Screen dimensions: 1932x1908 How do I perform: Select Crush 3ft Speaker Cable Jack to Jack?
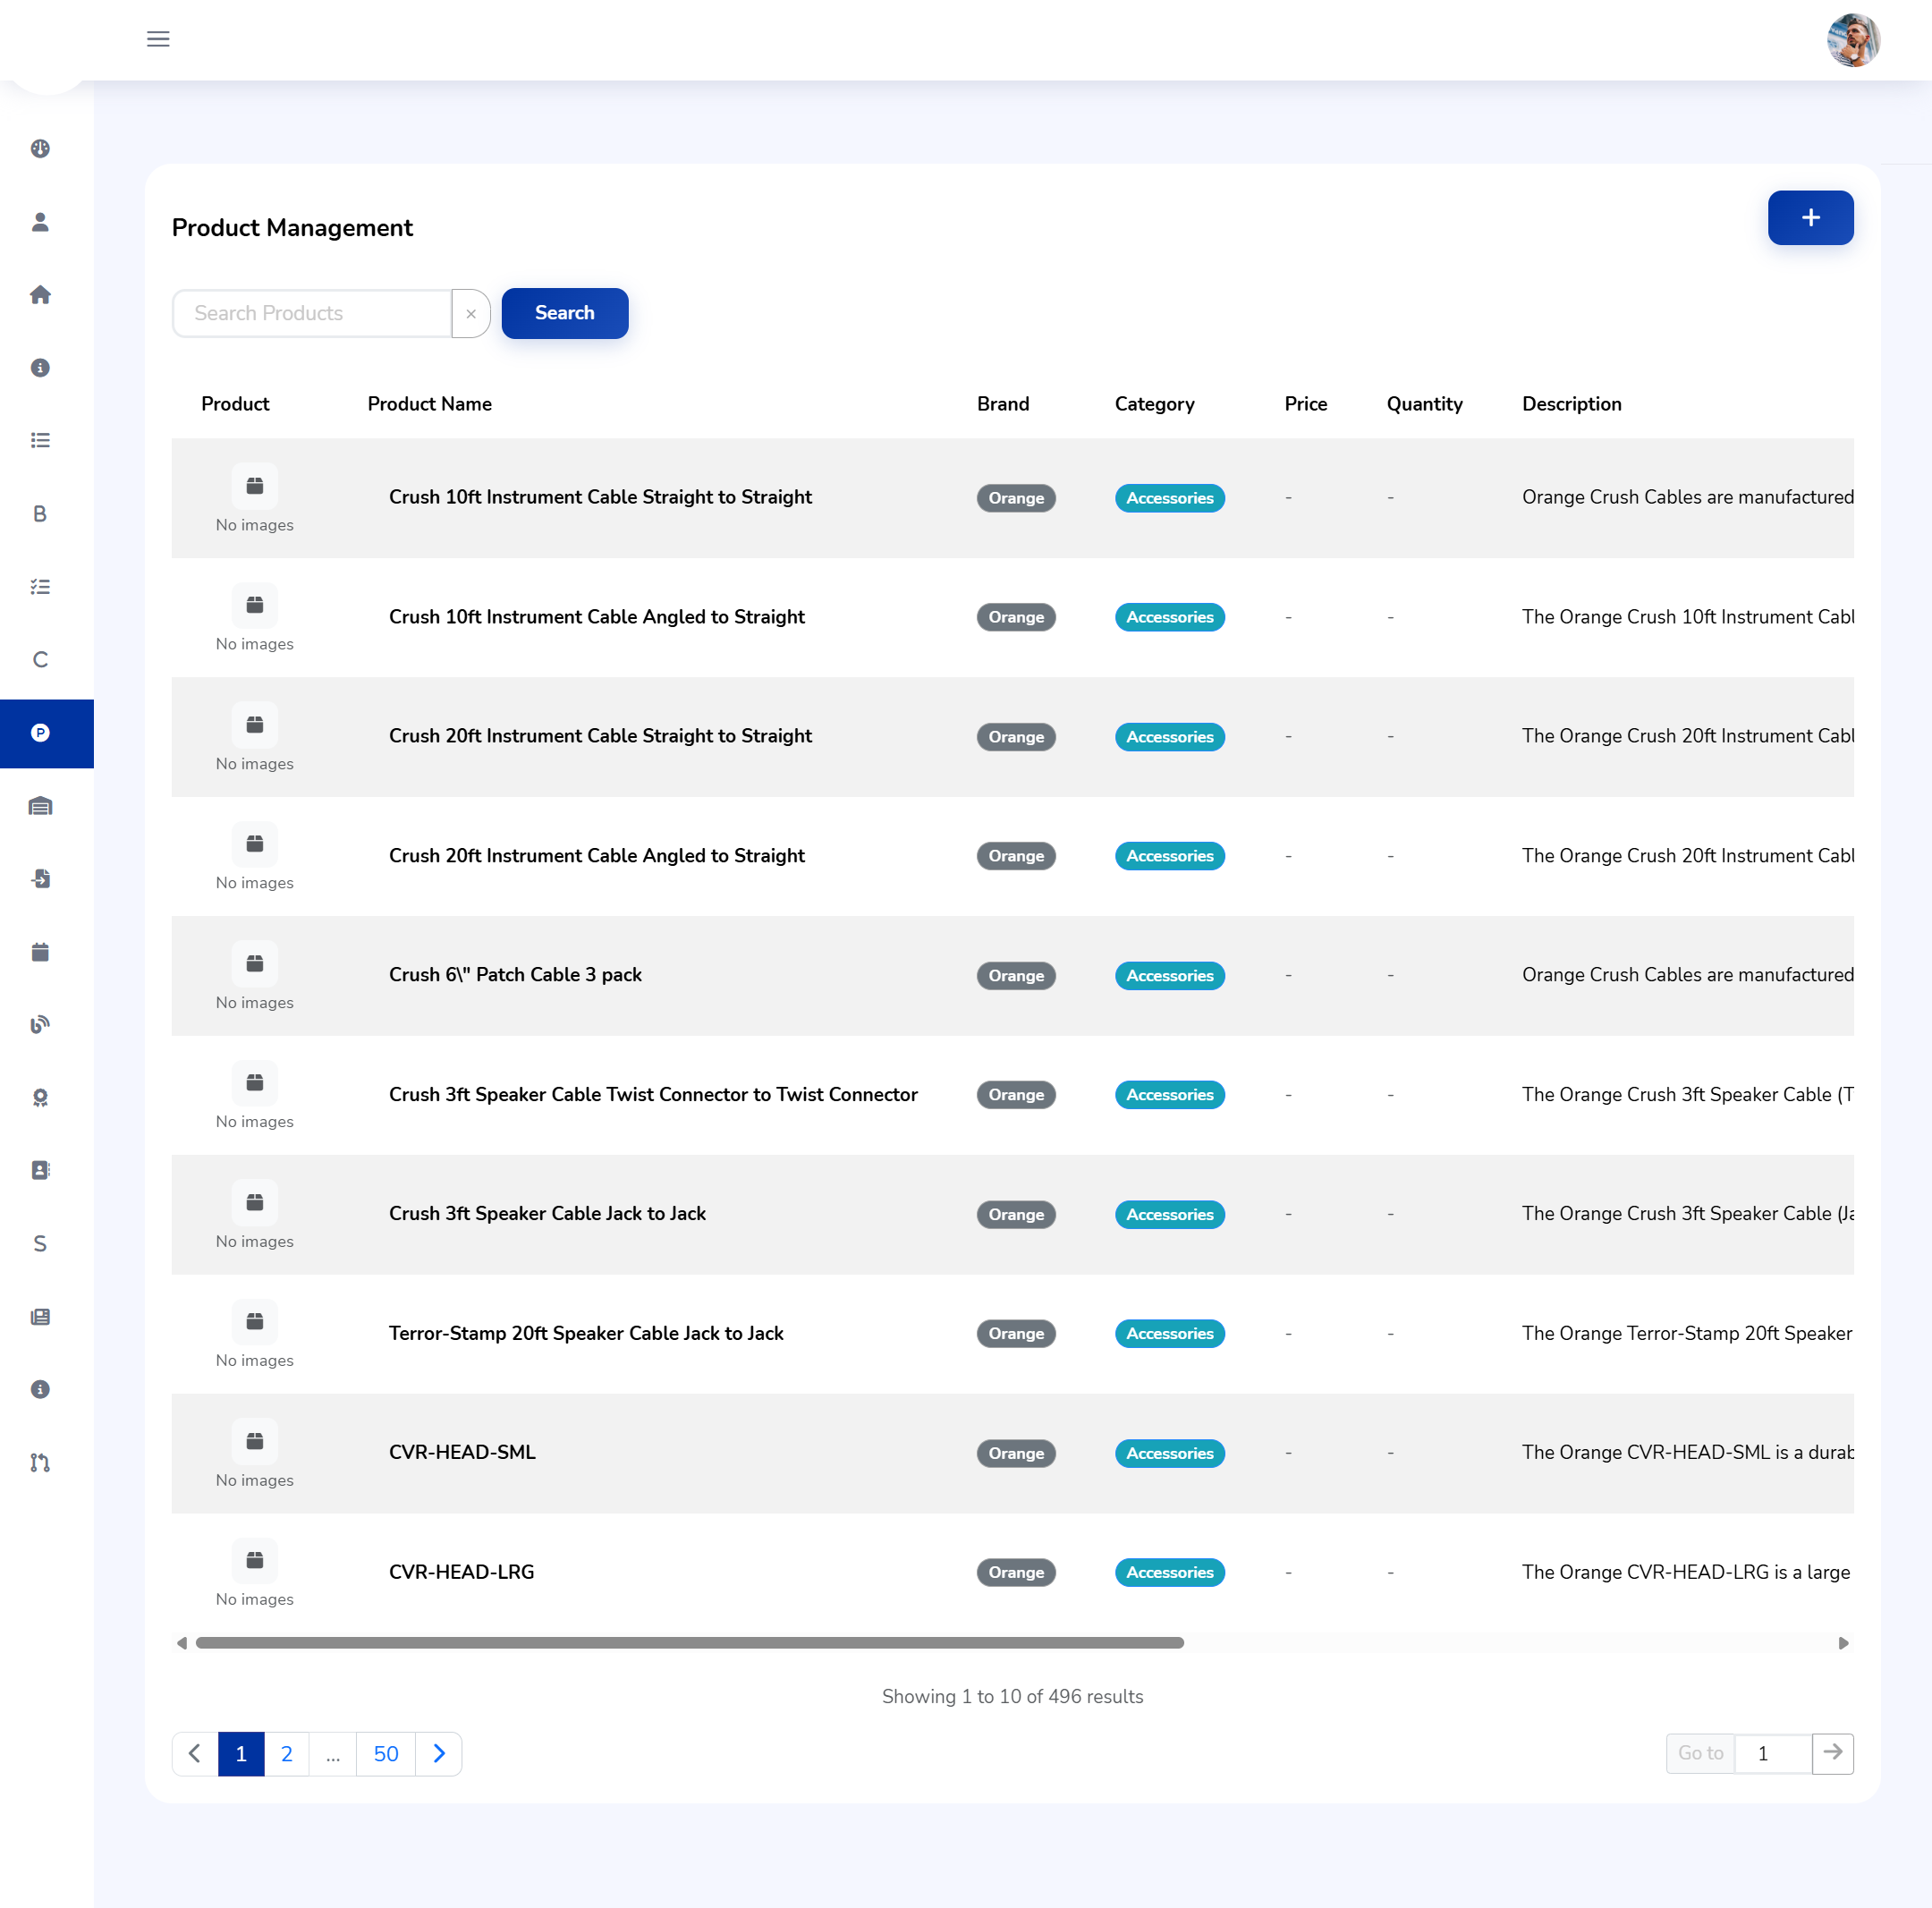(x=547, y=1213)
